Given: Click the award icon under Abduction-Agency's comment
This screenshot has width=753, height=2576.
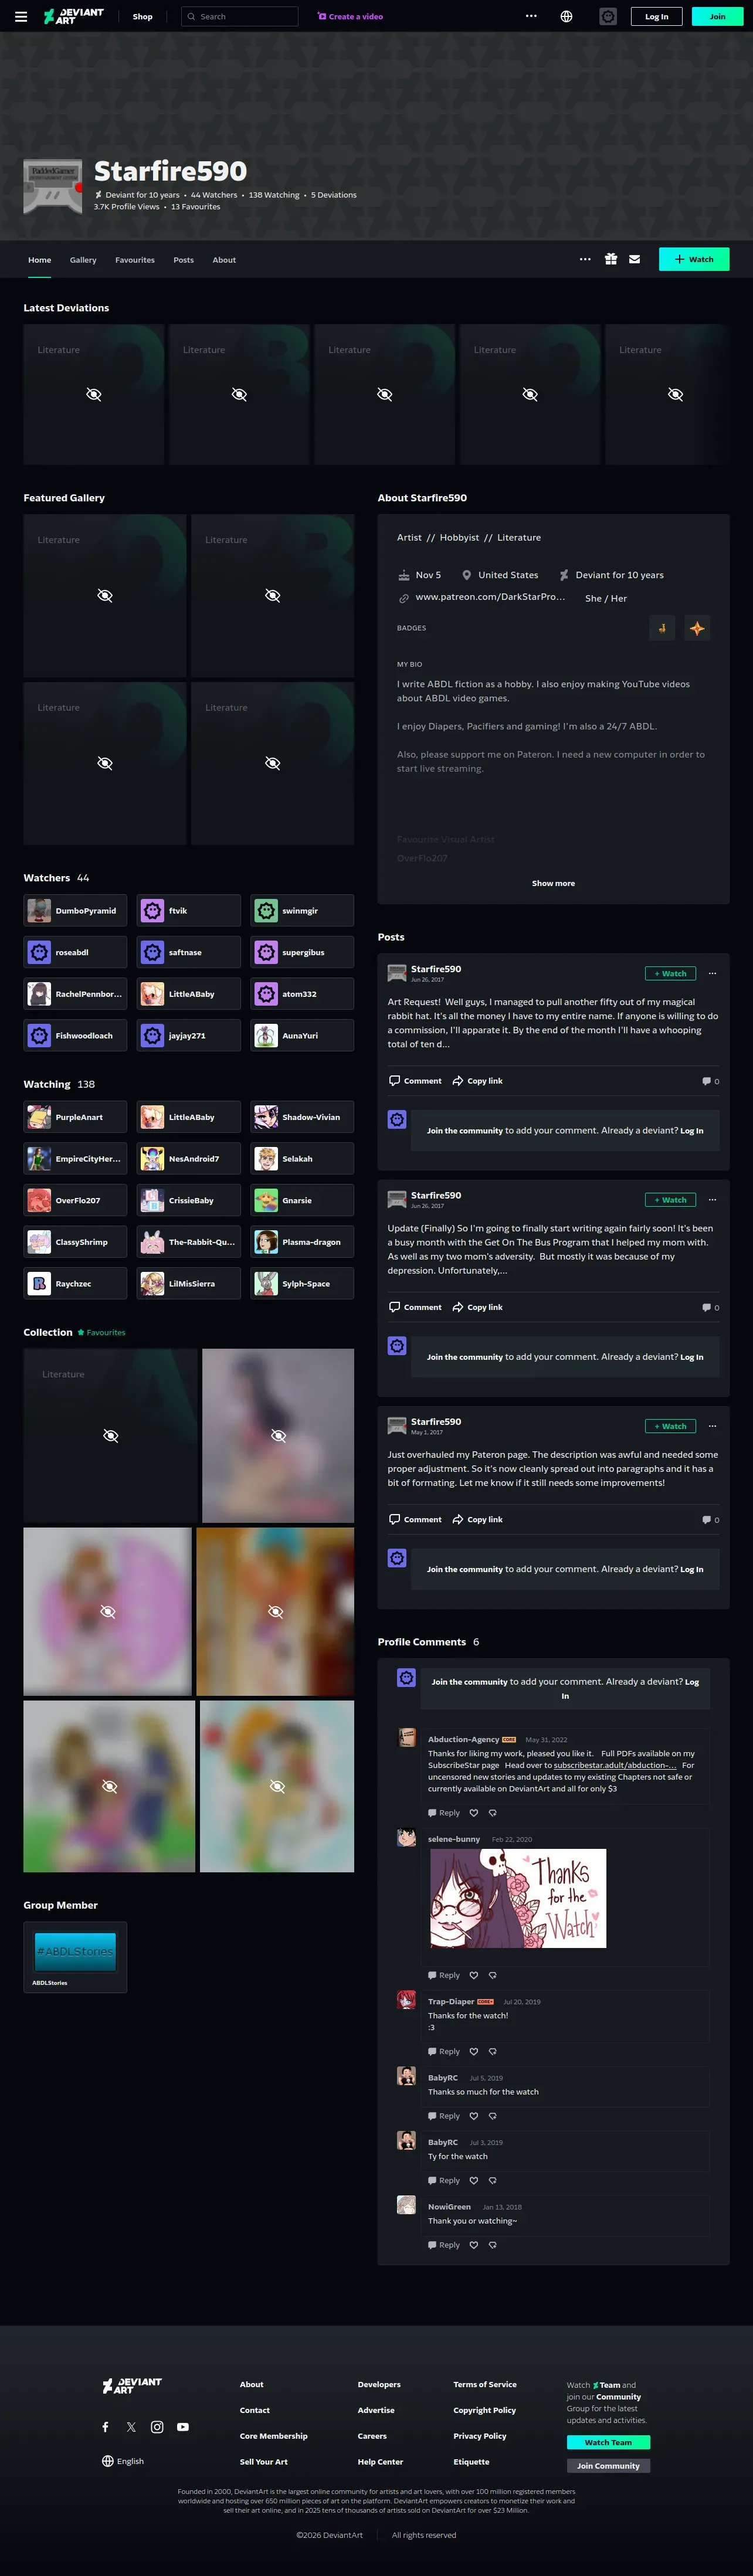Looking at the screenshot, I should (492, 1813).
